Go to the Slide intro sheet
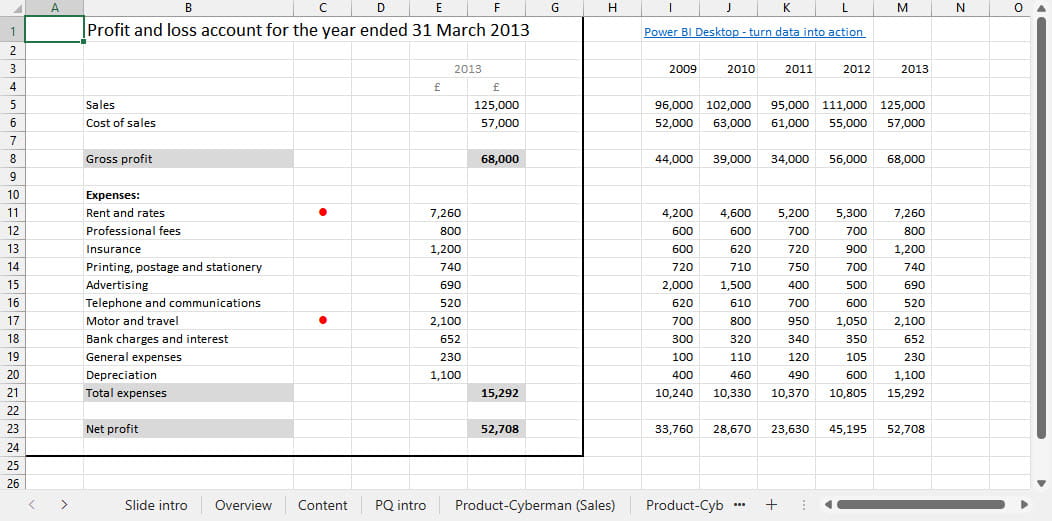The height and width of the screenshot is (521, 1052). [156, 505]
